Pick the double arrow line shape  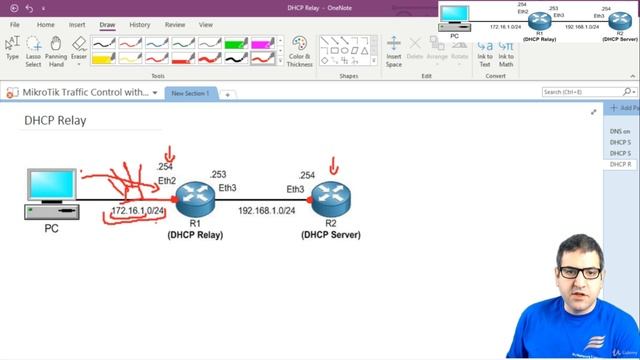[344, 40]
